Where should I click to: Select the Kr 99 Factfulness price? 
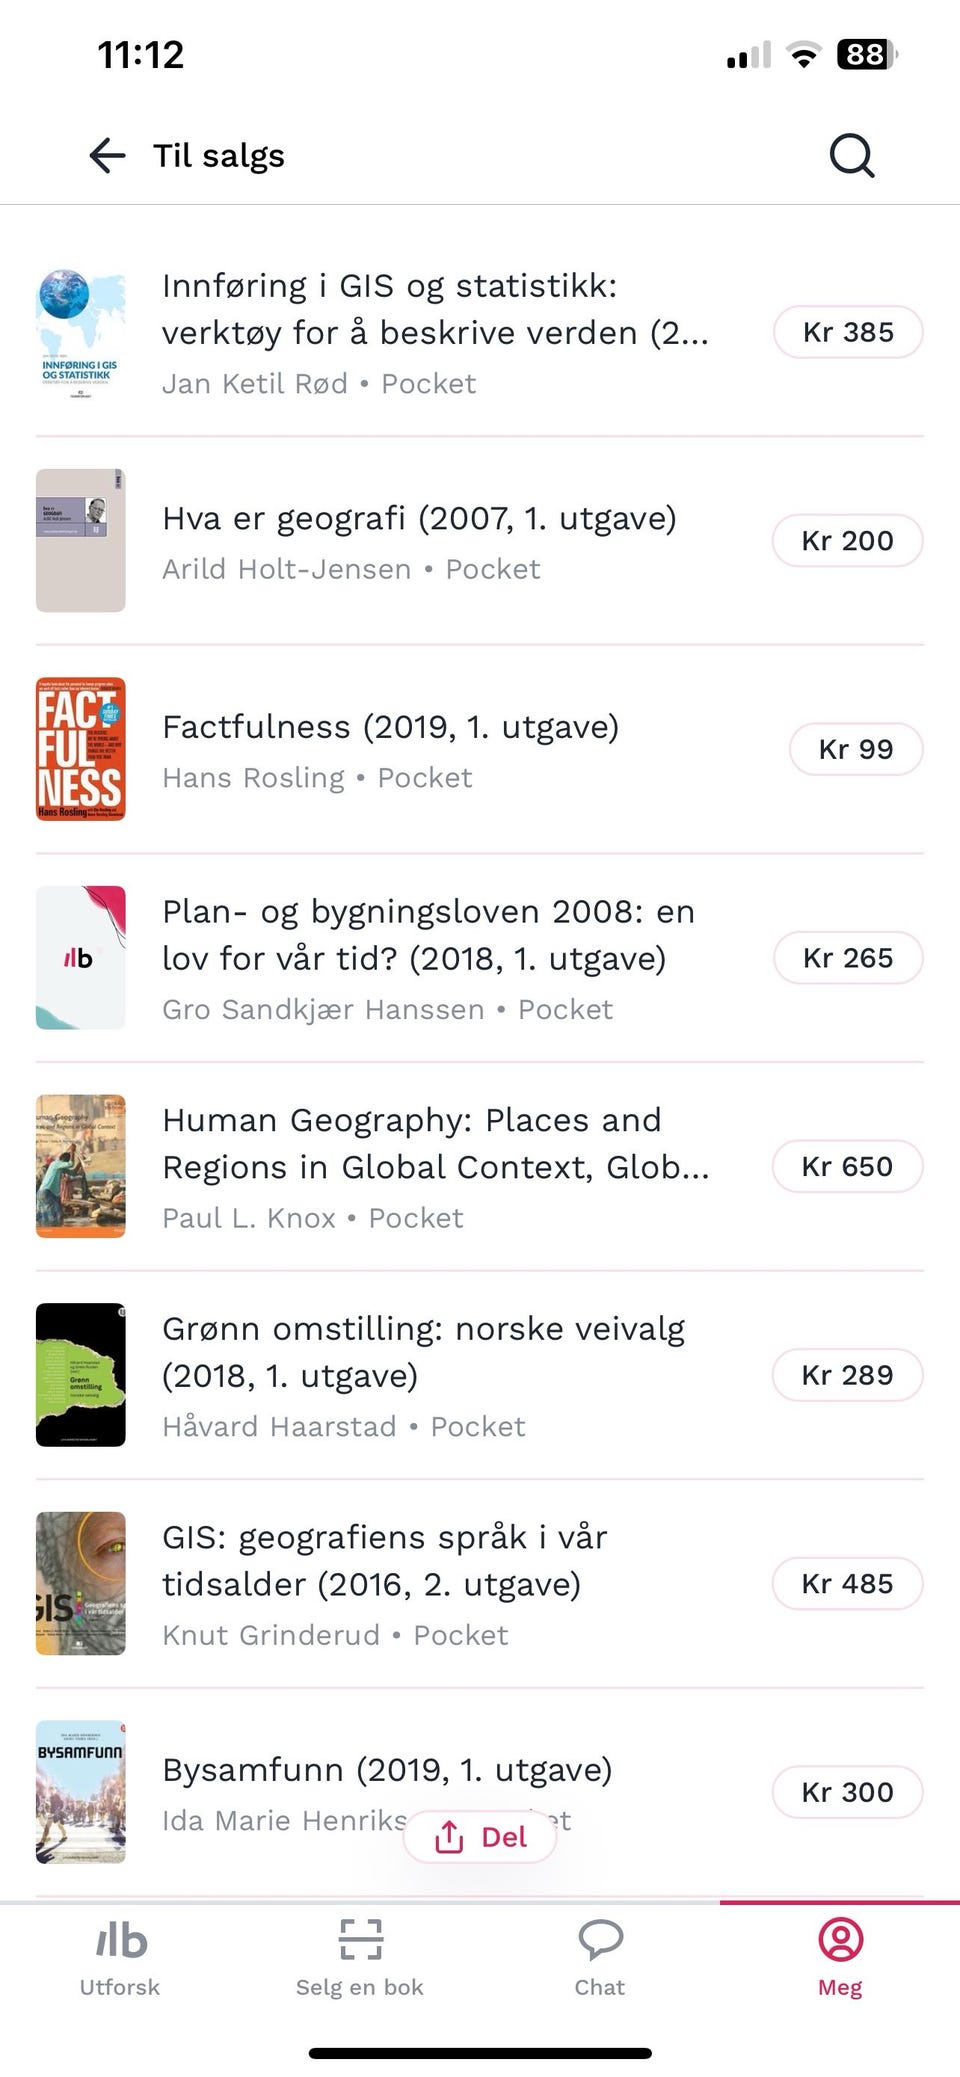tap(856, 749)
